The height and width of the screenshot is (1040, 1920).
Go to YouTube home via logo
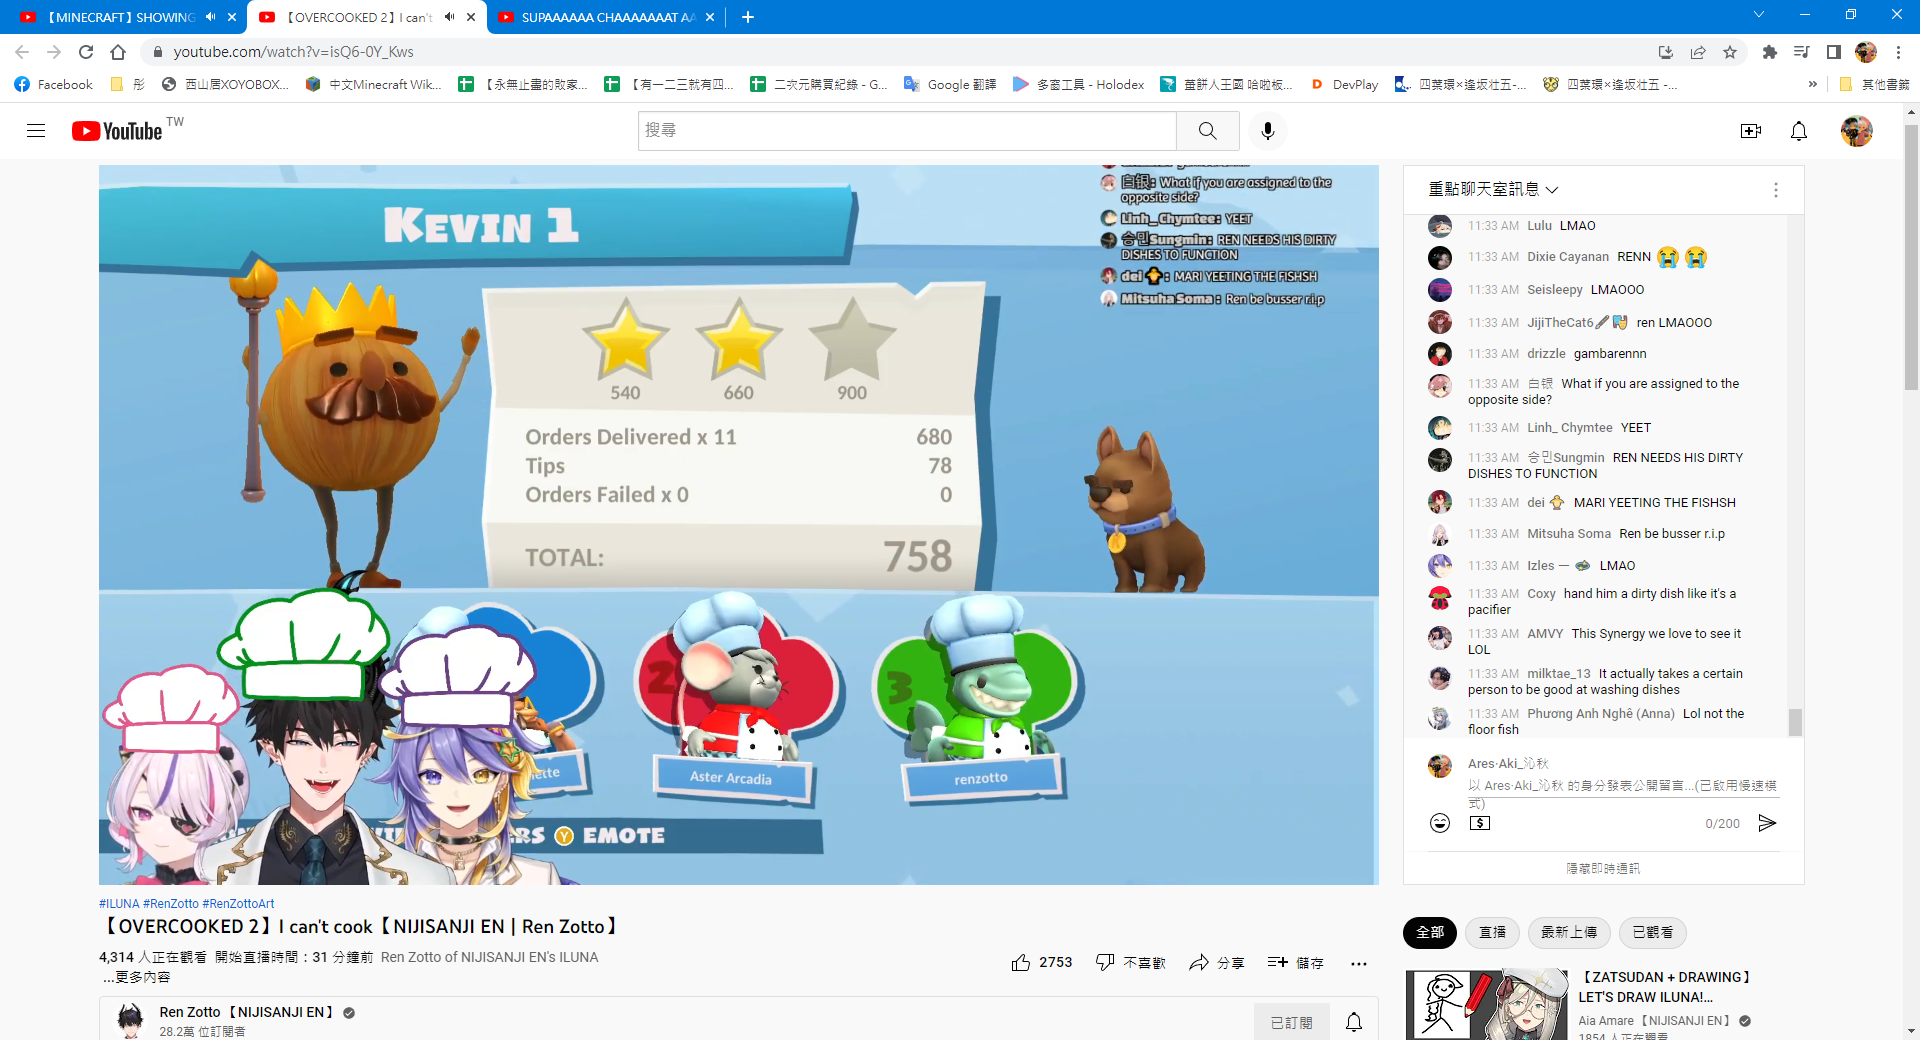pos(118,131)
